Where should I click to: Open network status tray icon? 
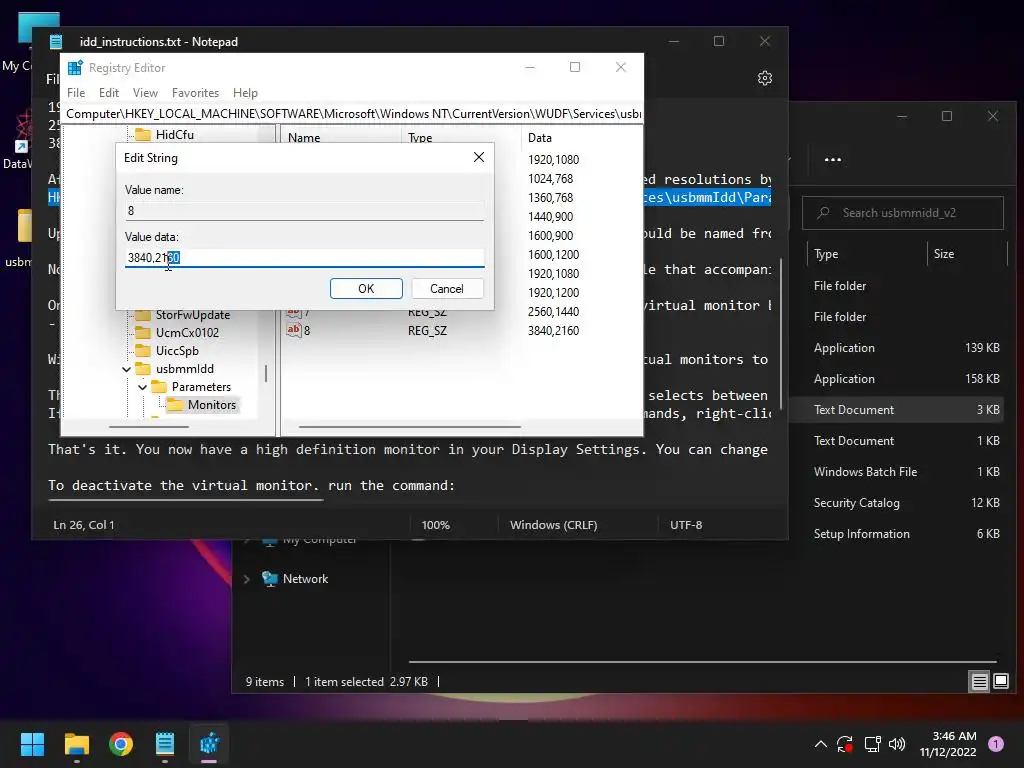pyautogui.click(x=872, y=744)
